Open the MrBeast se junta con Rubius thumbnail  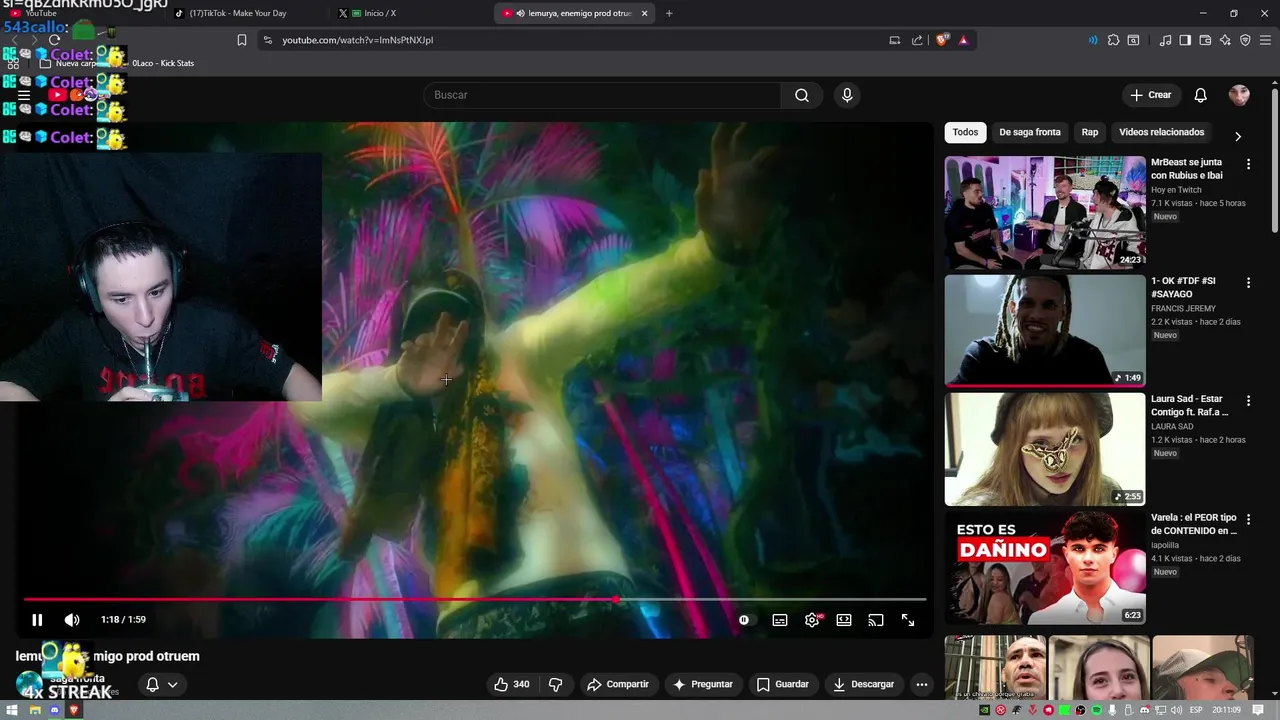(x=1045, y=212)
